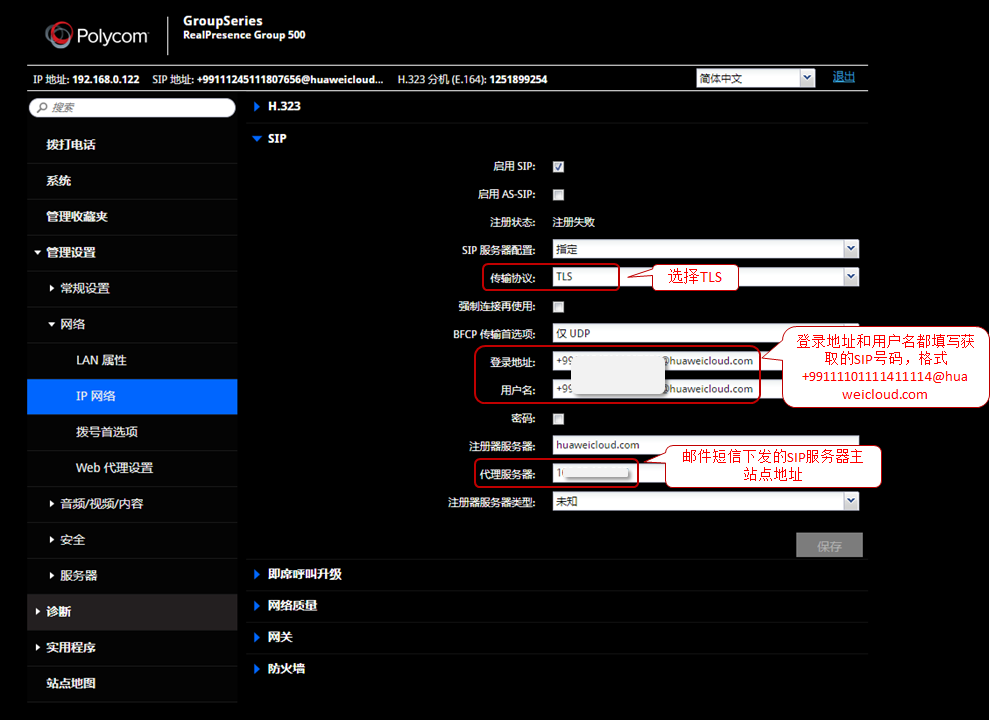Screen dimensions: 990x720
Task: Expand the 防火墙 section
Action: (288, 668)
